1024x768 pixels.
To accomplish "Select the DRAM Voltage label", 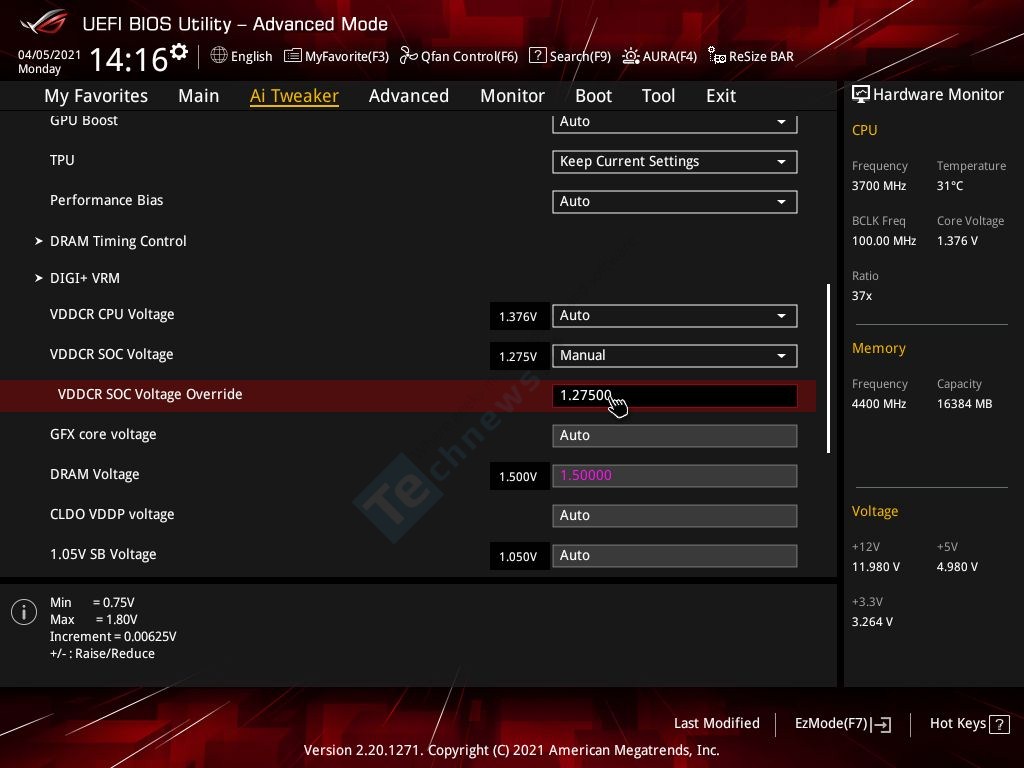I will (95, 474).
